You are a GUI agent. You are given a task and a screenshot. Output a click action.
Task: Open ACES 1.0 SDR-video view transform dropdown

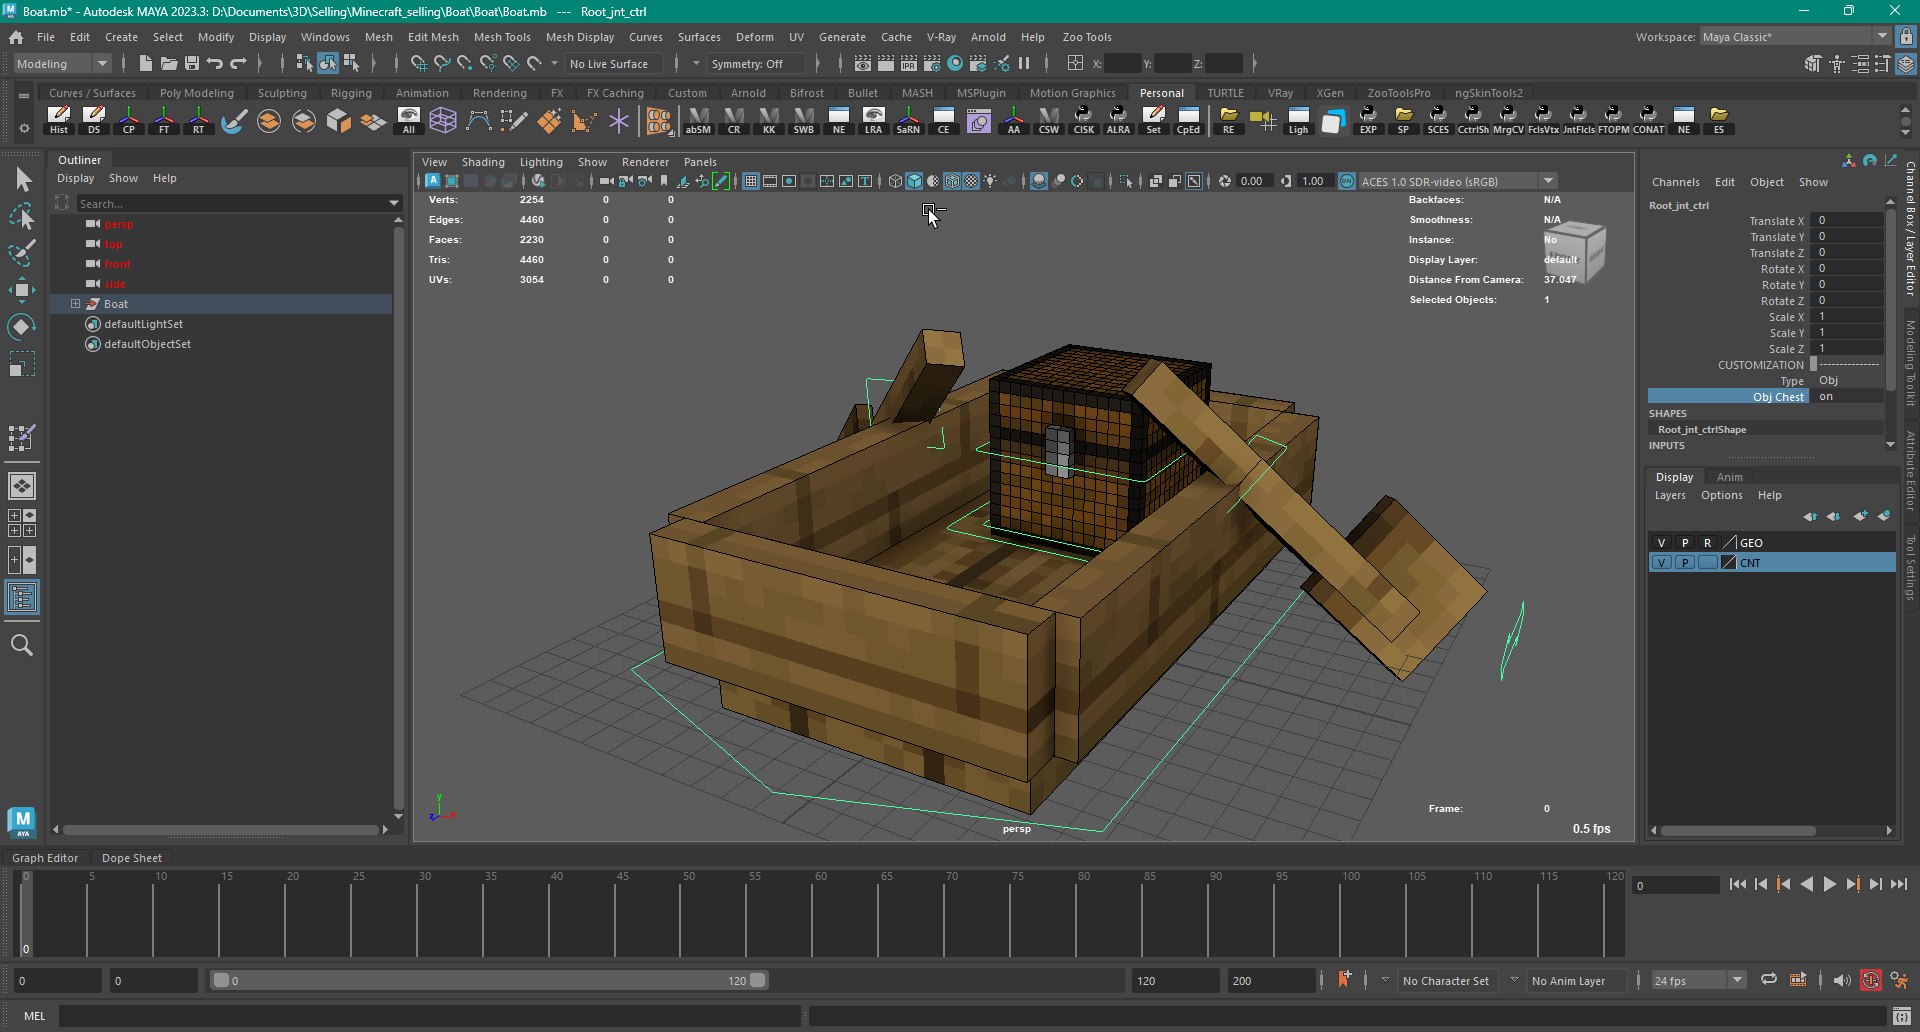click(1457, 181)
